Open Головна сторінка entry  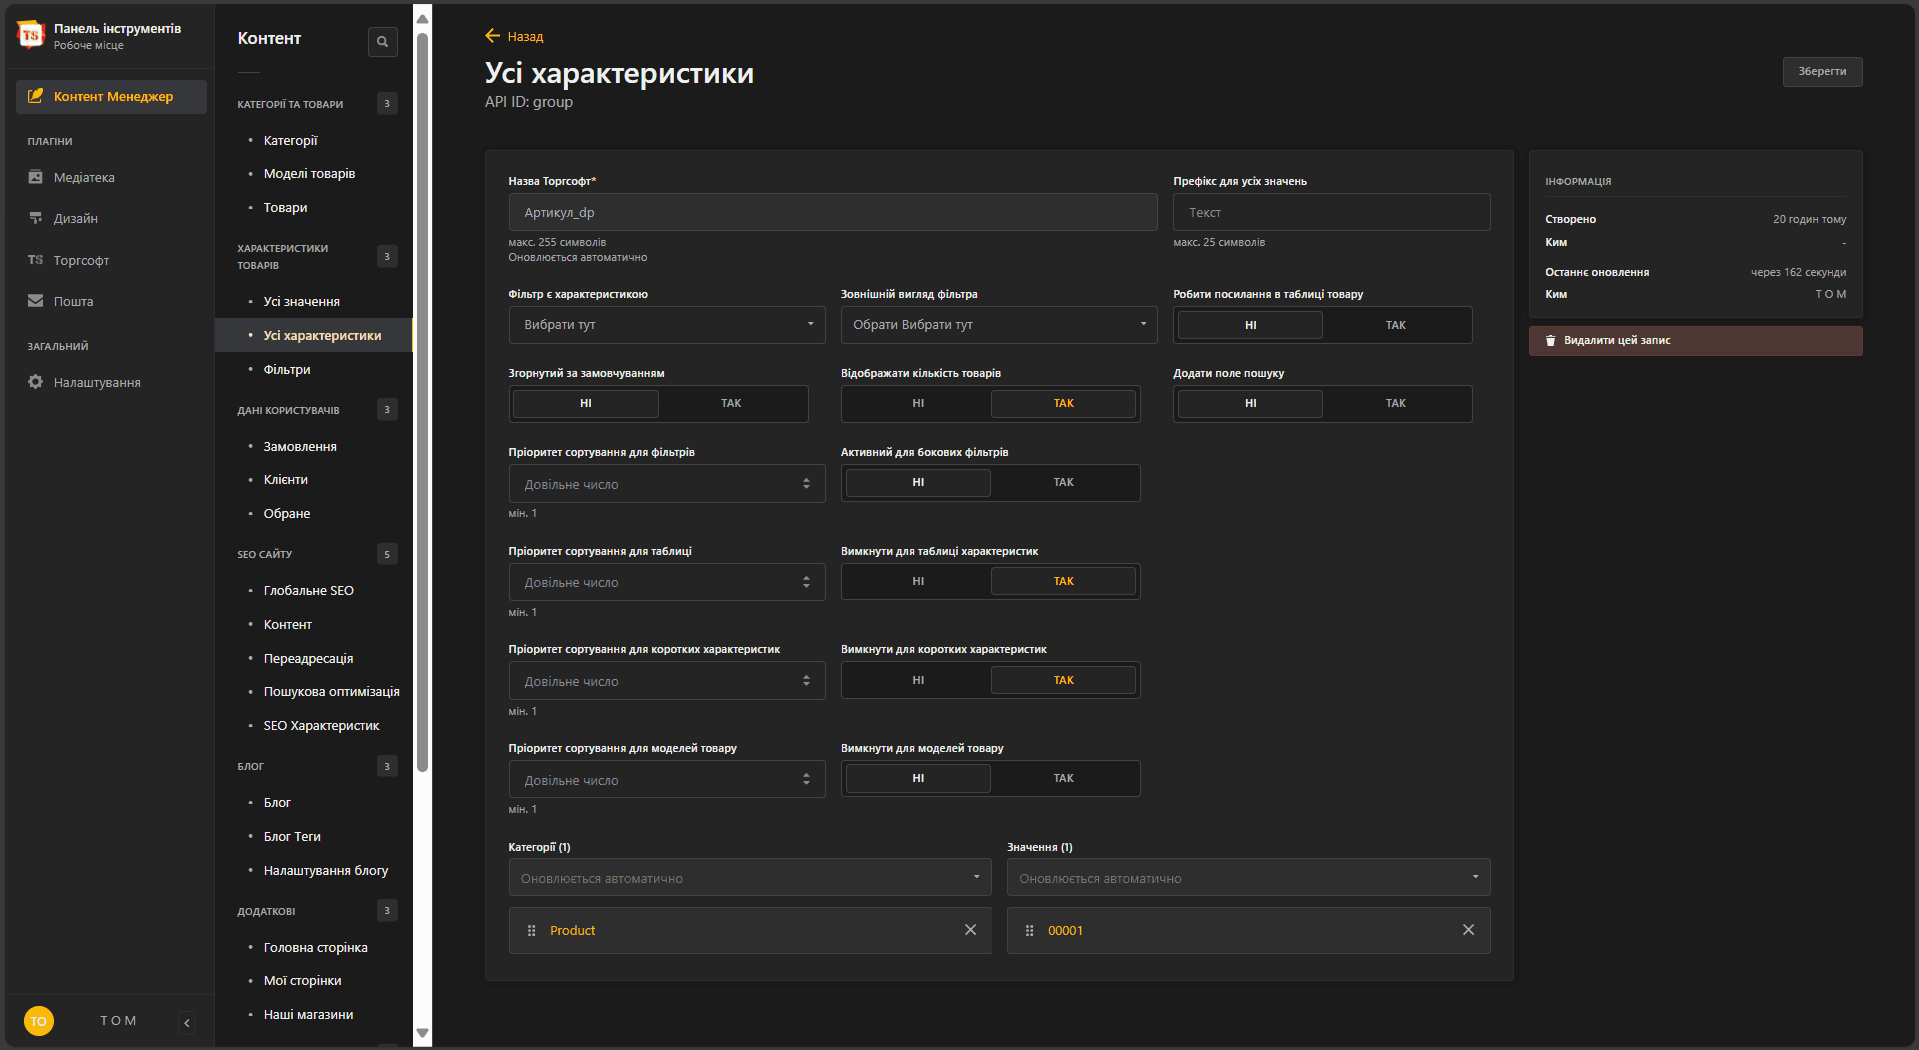[315, 948]
